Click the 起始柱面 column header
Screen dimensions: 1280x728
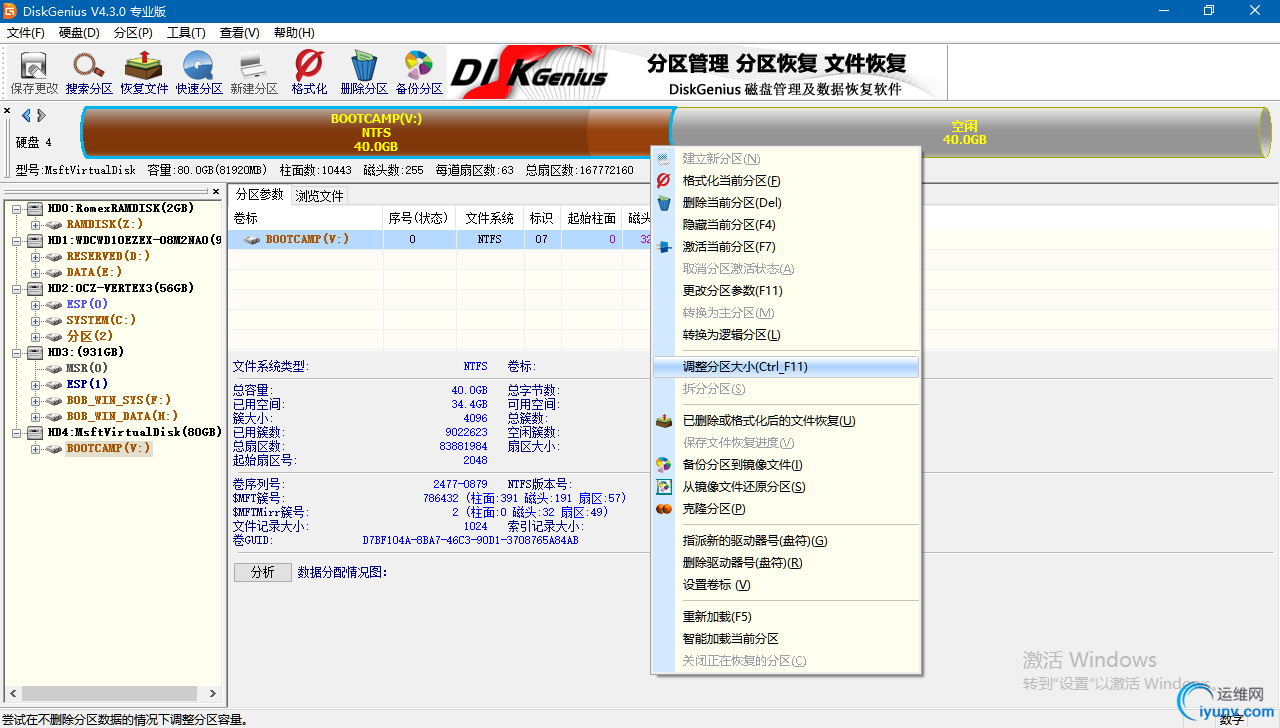pos(591,218)
